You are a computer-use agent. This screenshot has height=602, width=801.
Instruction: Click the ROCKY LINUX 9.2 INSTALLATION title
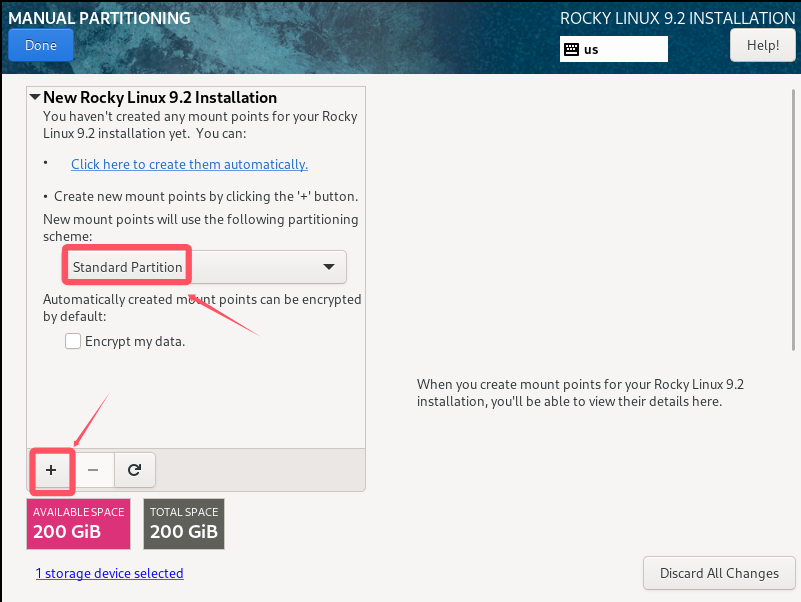678,18
